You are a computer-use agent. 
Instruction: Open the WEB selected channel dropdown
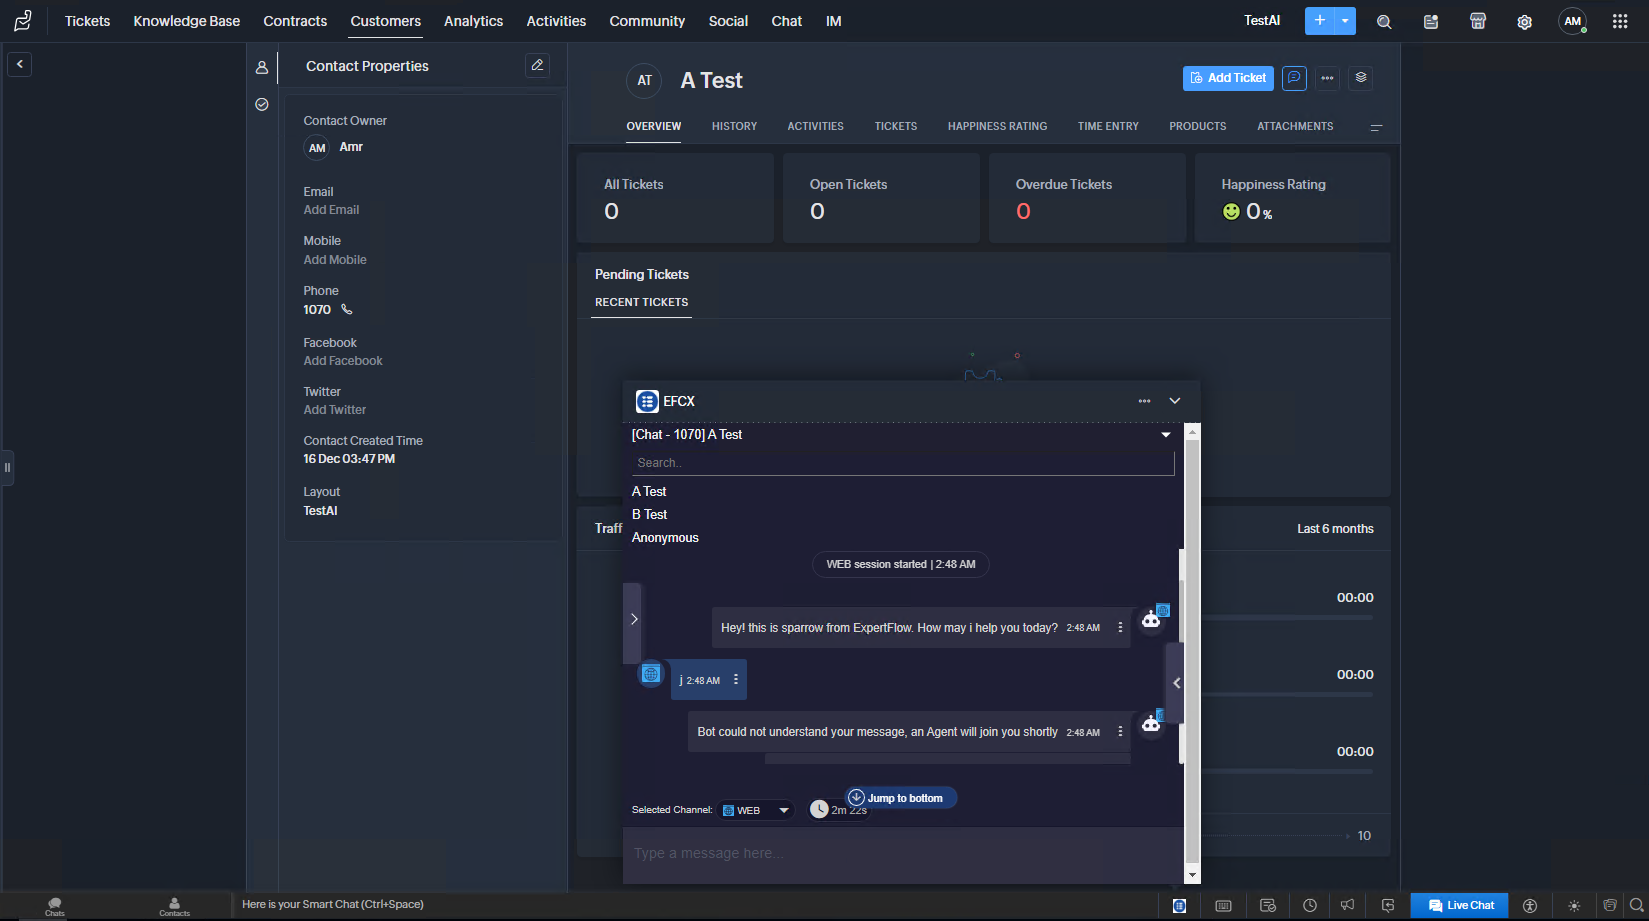pos(756,810)
